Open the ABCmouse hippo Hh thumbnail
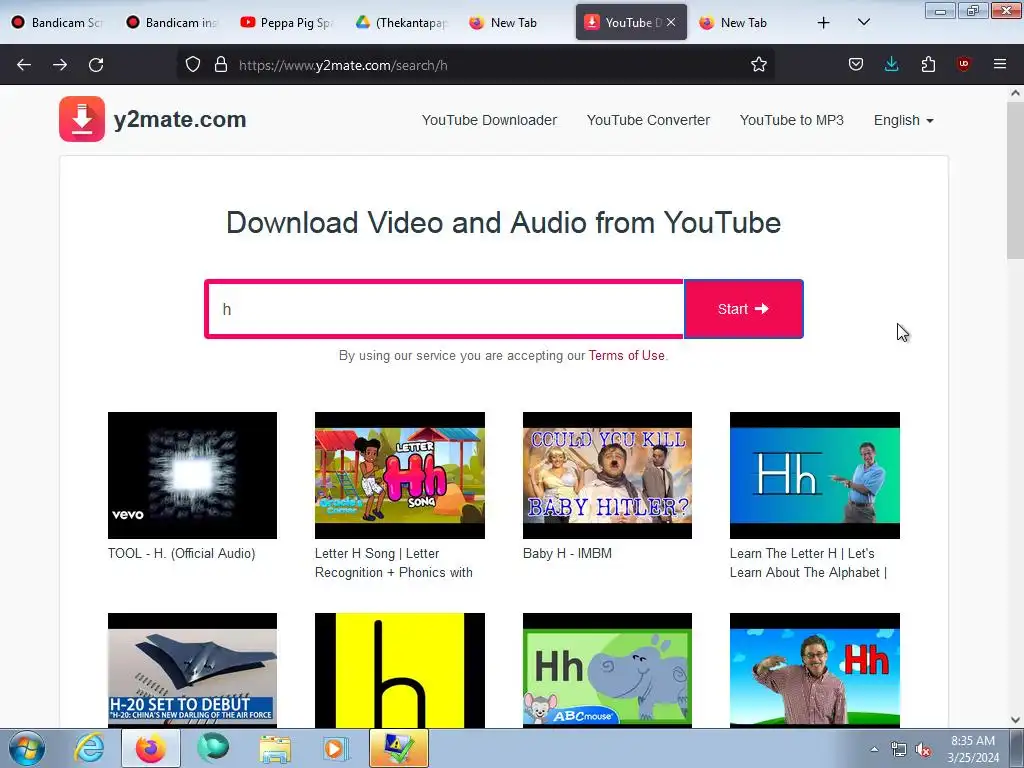Screen dimensions: 1024x768 coord(607,670)
